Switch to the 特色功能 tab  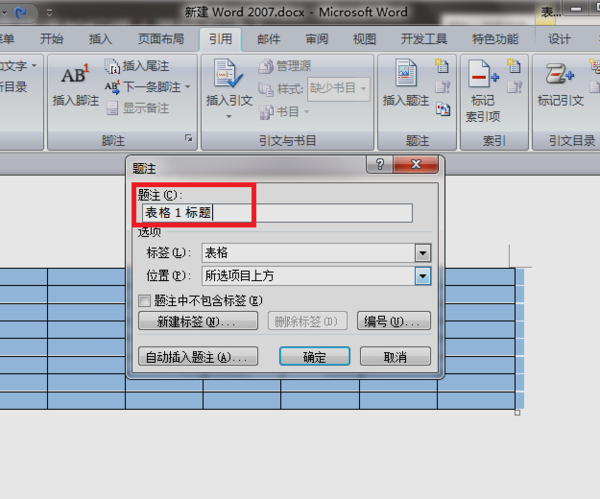(495, 39)
